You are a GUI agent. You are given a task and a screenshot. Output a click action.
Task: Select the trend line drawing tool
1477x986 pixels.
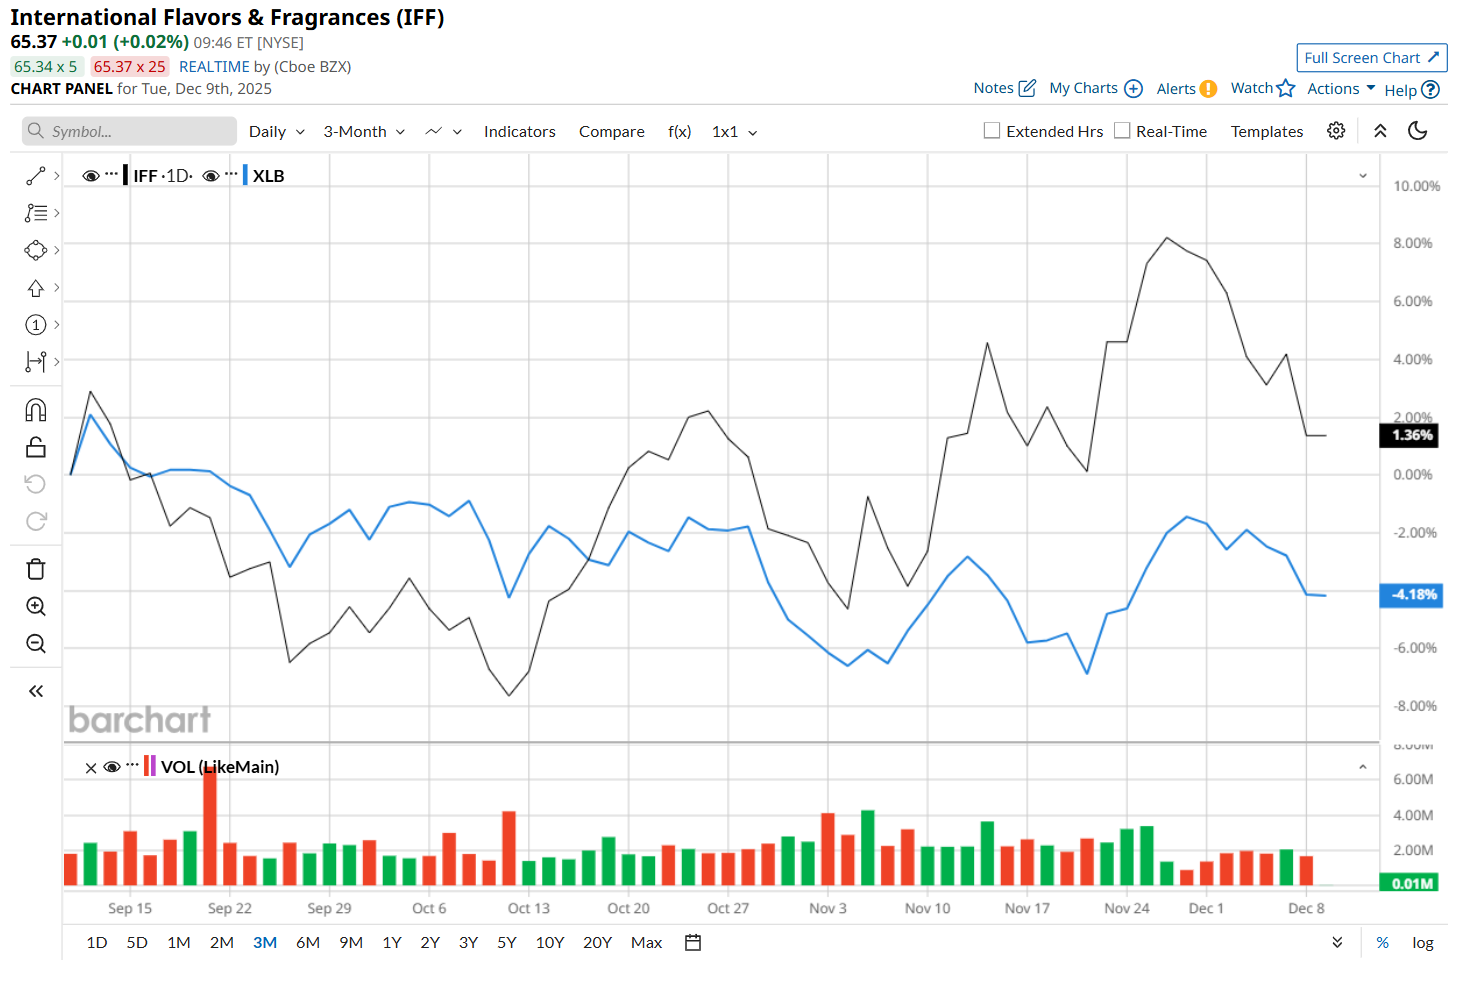coord(36,176)
